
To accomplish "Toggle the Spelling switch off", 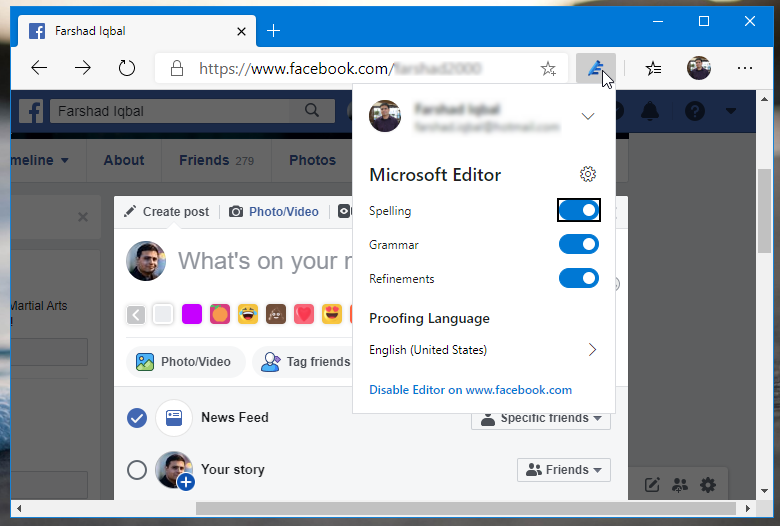I will [x=578, y=211].
